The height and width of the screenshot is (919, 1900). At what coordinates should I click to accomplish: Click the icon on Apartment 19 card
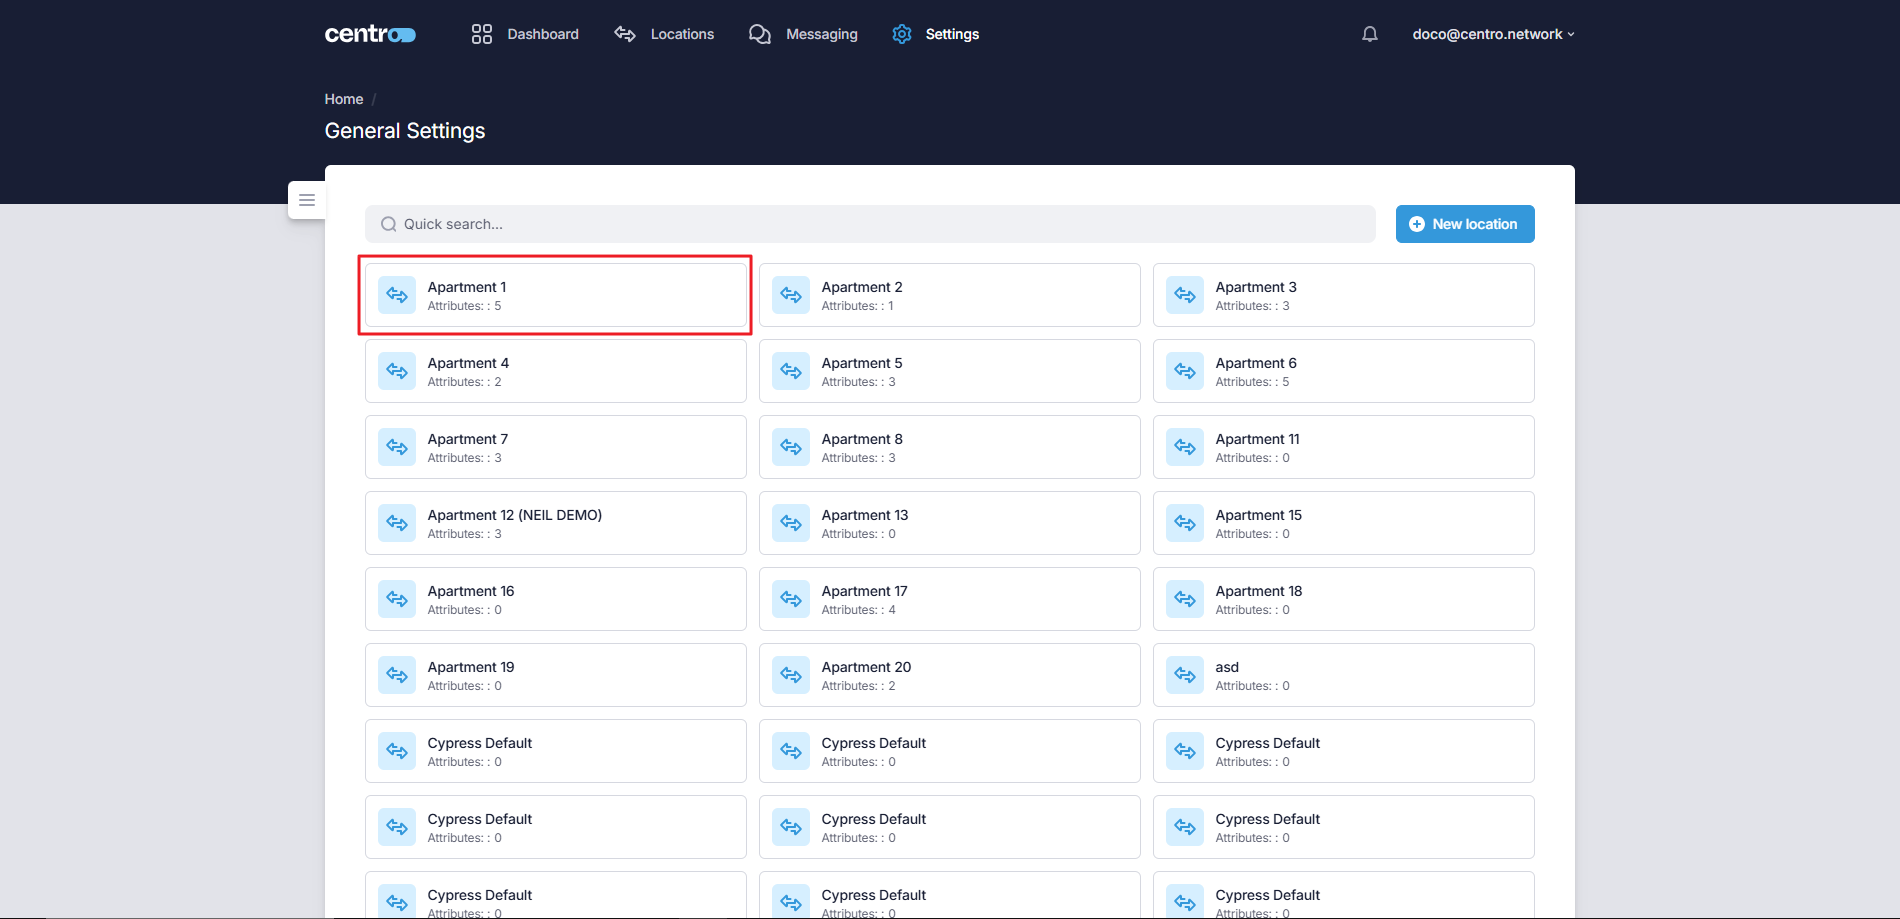click(x=397, y=675)
